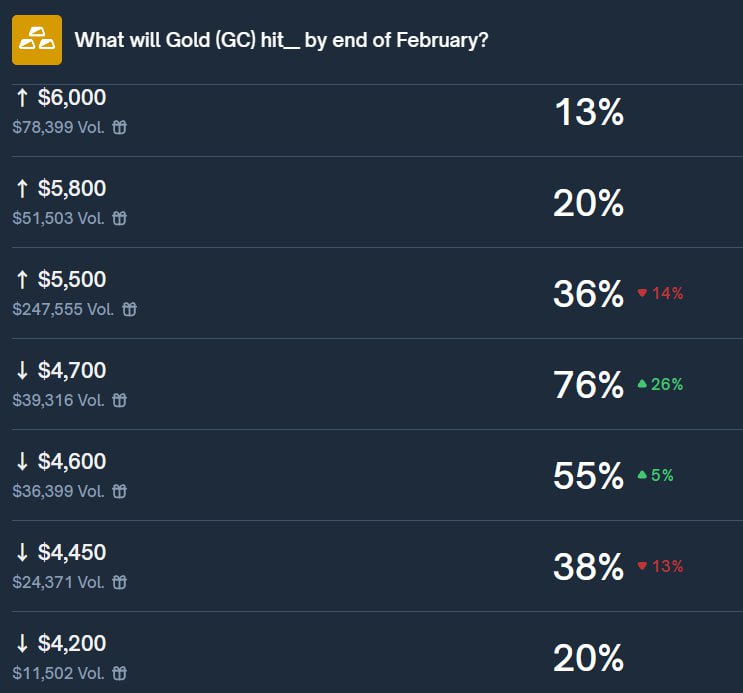This screenshot has height=693, width=743.
Task: Click the gift icon beside $247,555 Vol.
Action: [129, 309]
